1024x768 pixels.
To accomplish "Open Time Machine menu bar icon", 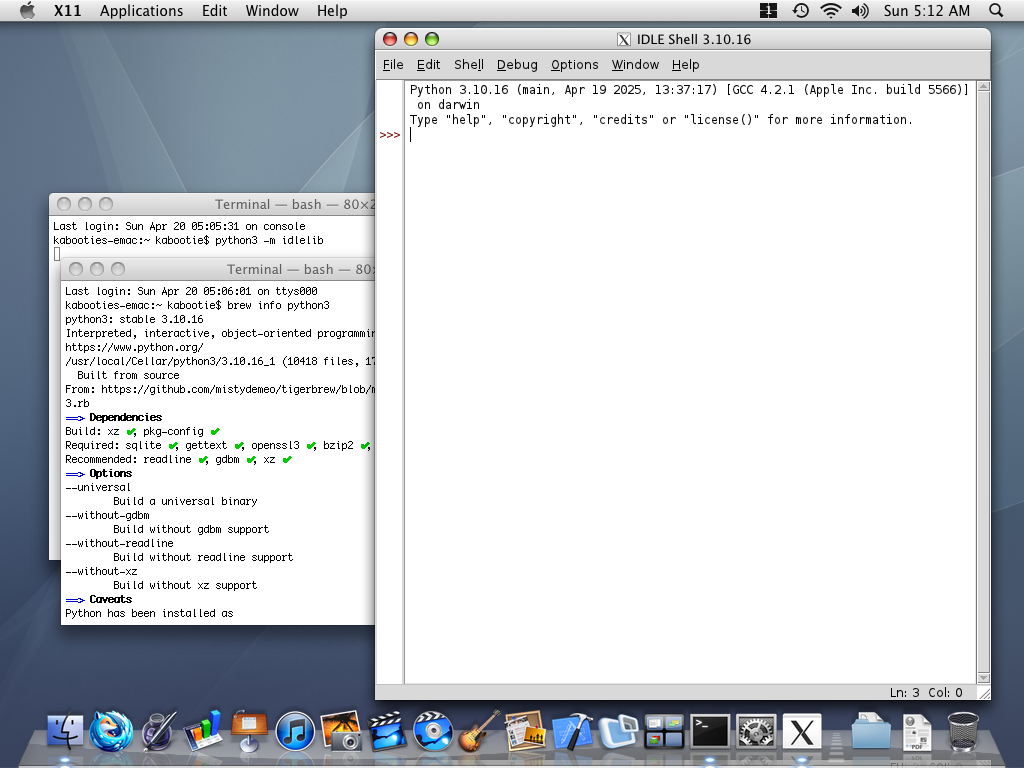I will [801, 10].
